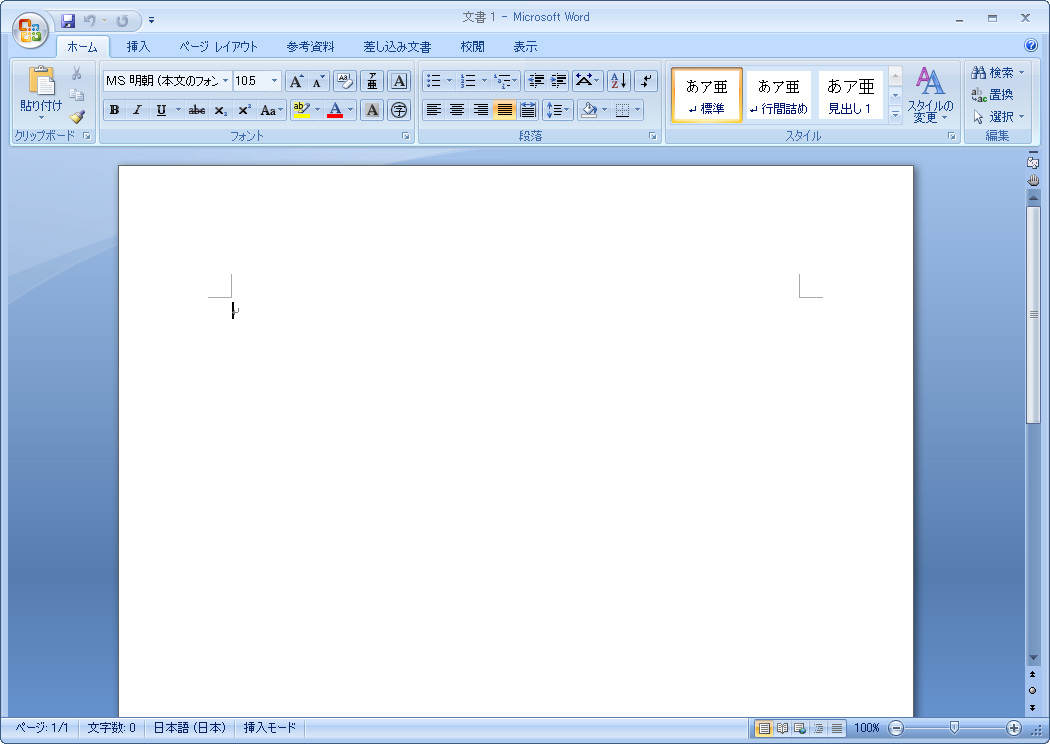Open the 表示 tab
Viewport: 1050px width, 744px height.
click(x=525, y=47)
